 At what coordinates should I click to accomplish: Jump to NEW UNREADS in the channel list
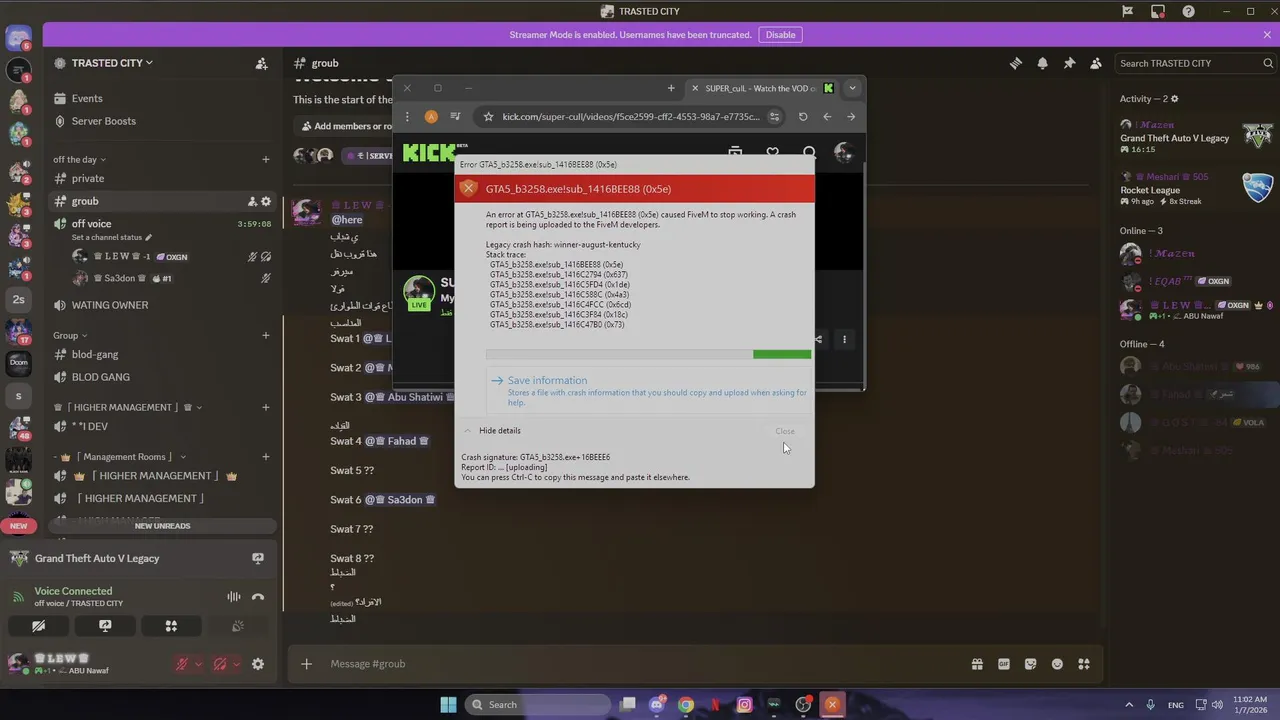point(162,526)
